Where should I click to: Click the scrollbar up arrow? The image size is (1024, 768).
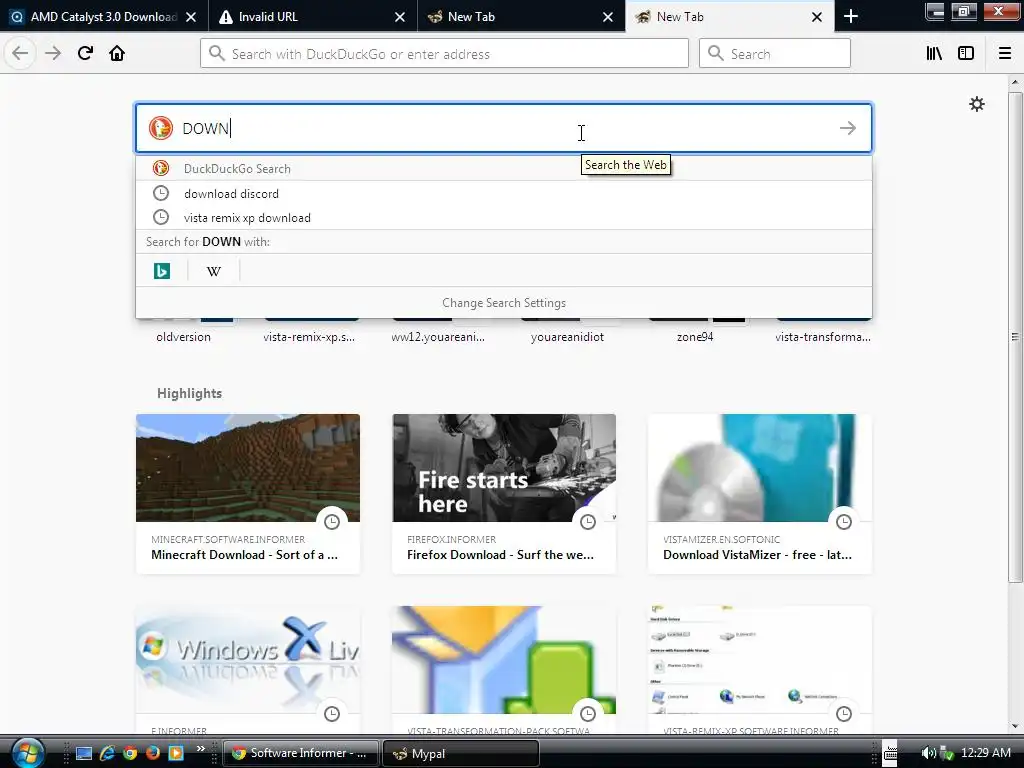pyautogui.click(x=1015, y=82)
